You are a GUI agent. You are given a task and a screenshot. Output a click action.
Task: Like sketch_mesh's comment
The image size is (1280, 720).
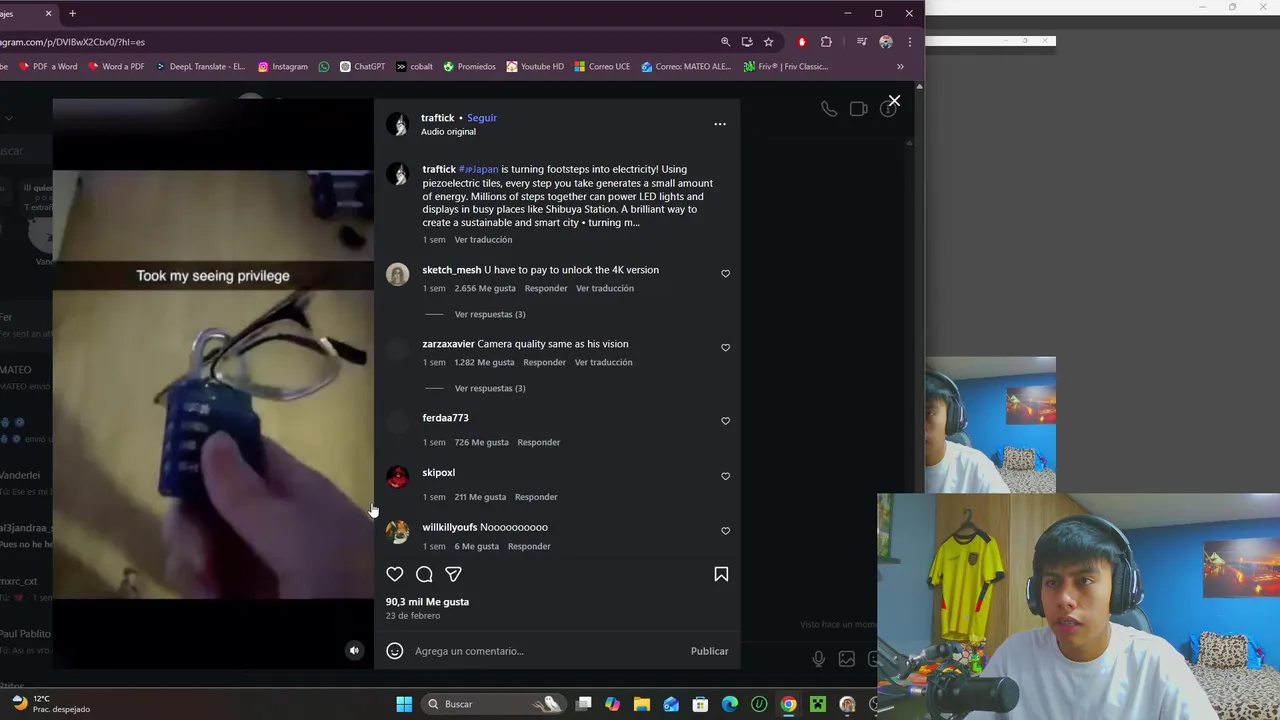pyautogui.click(x=726, y=273)
